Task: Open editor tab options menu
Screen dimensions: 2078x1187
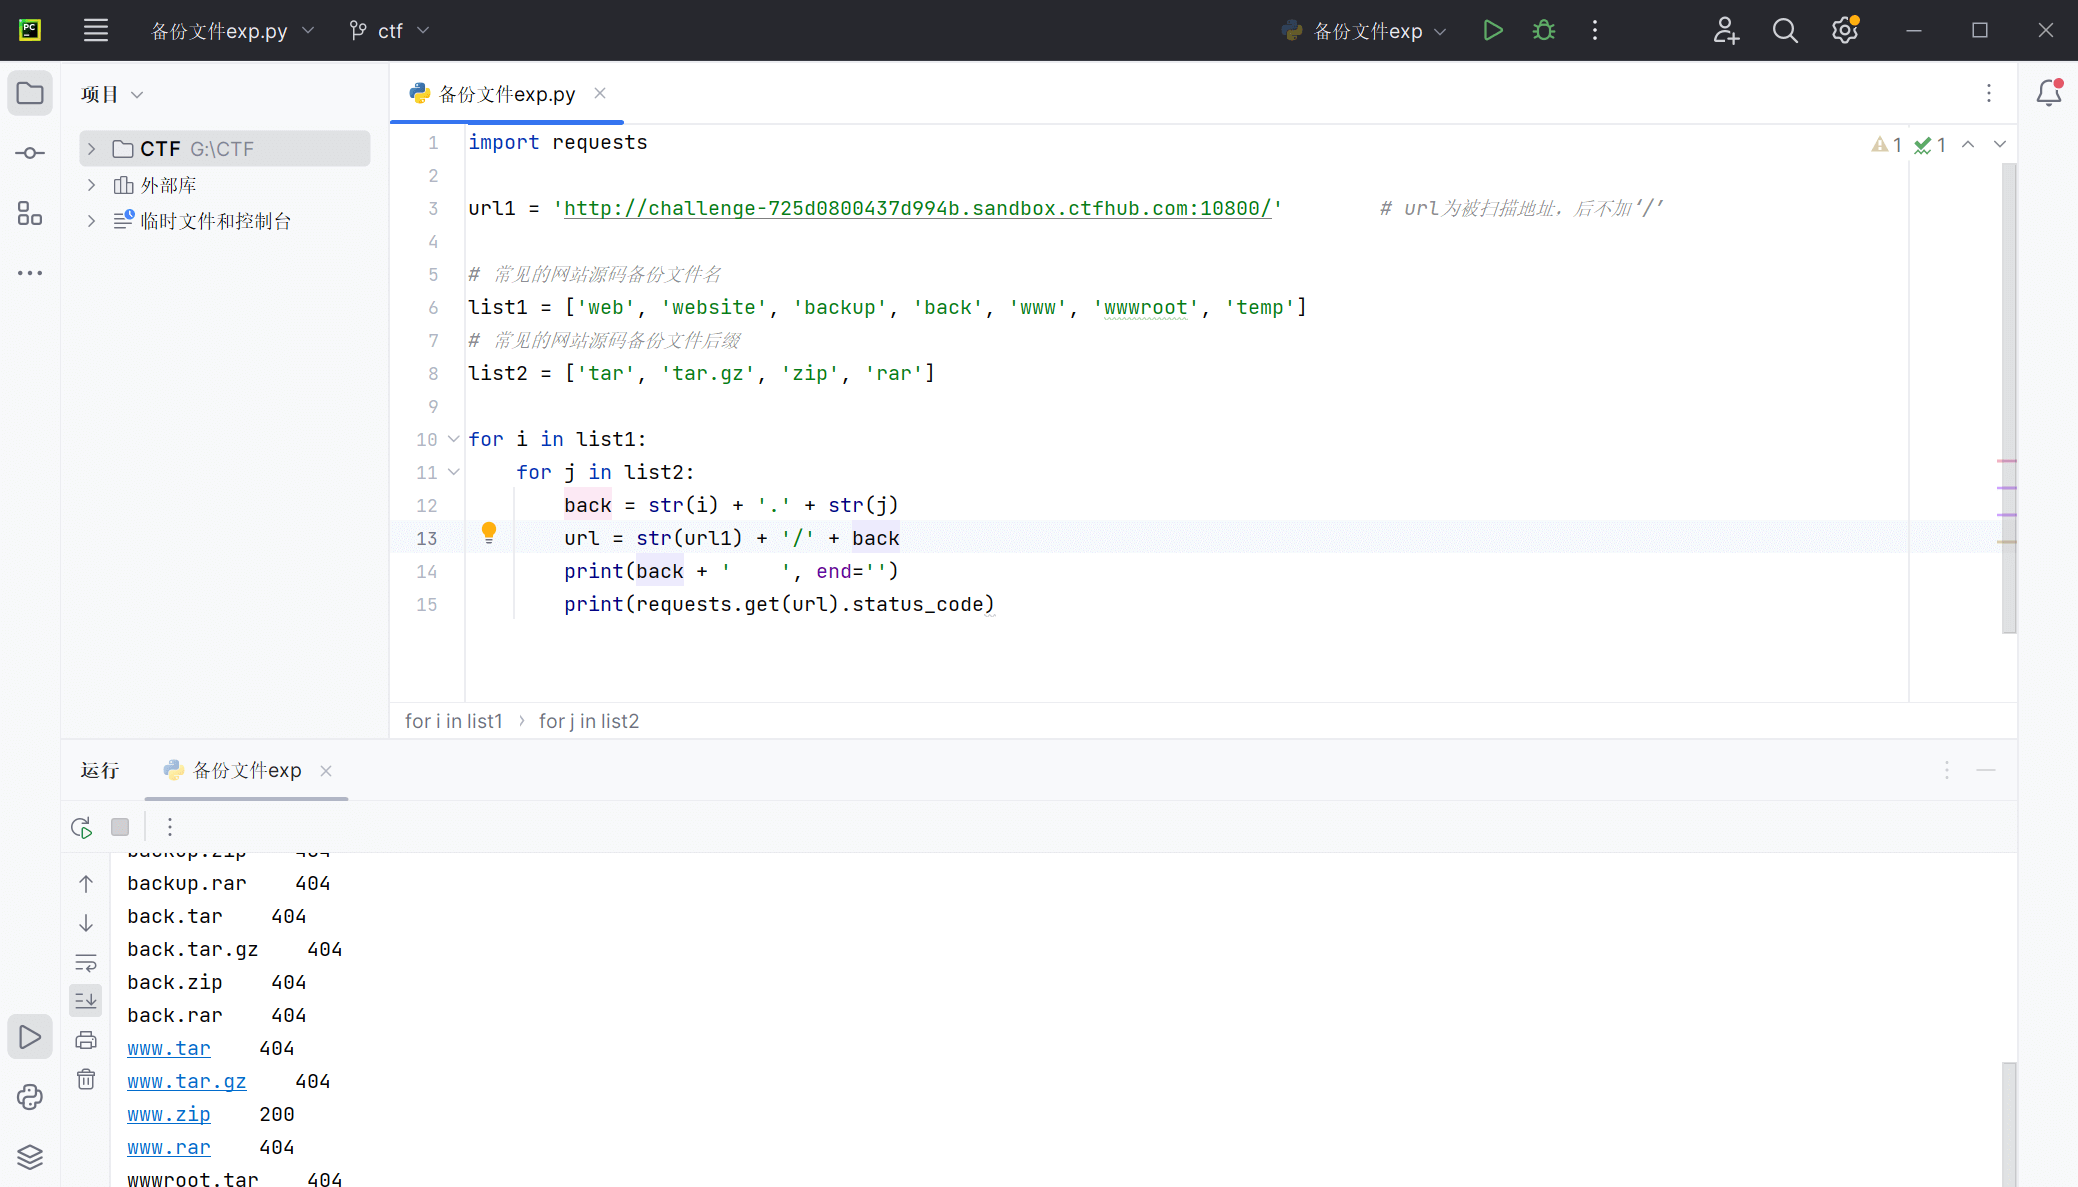Action: [x=1989, y=93]
